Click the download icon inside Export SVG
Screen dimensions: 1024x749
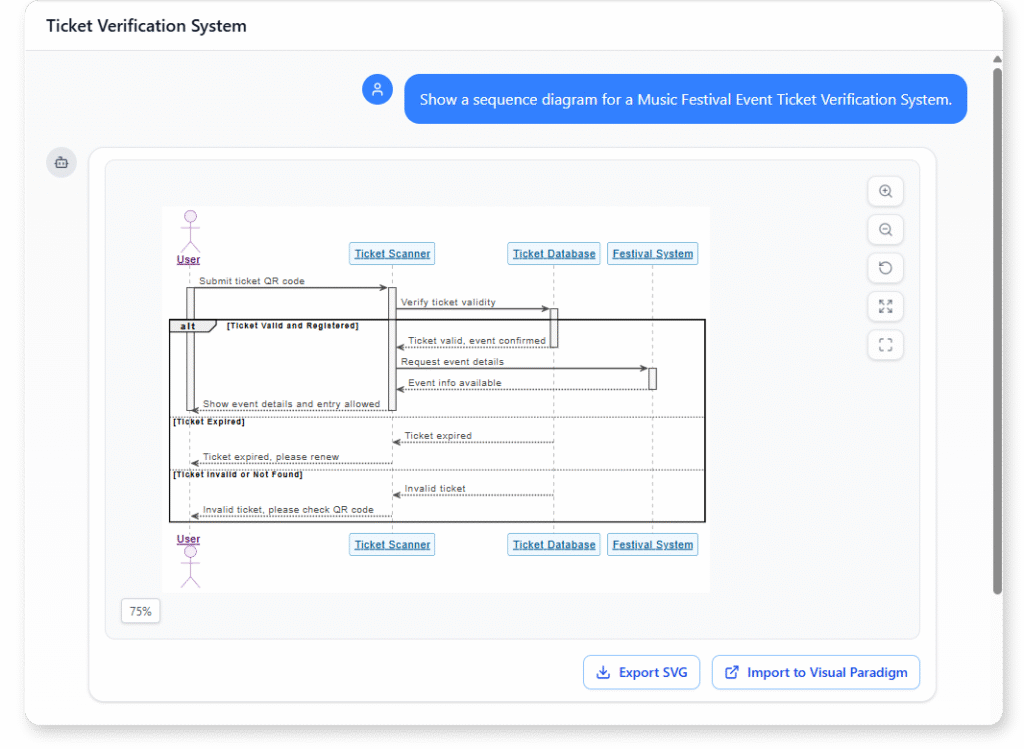604,672
